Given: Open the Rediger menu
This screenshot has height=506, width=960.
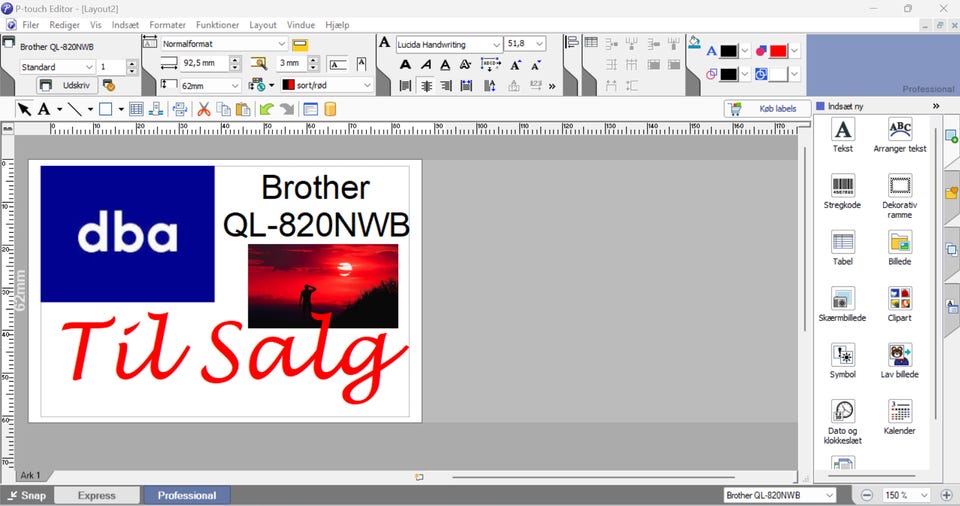Looking at the screenshot, I should [x=64, y=25].
